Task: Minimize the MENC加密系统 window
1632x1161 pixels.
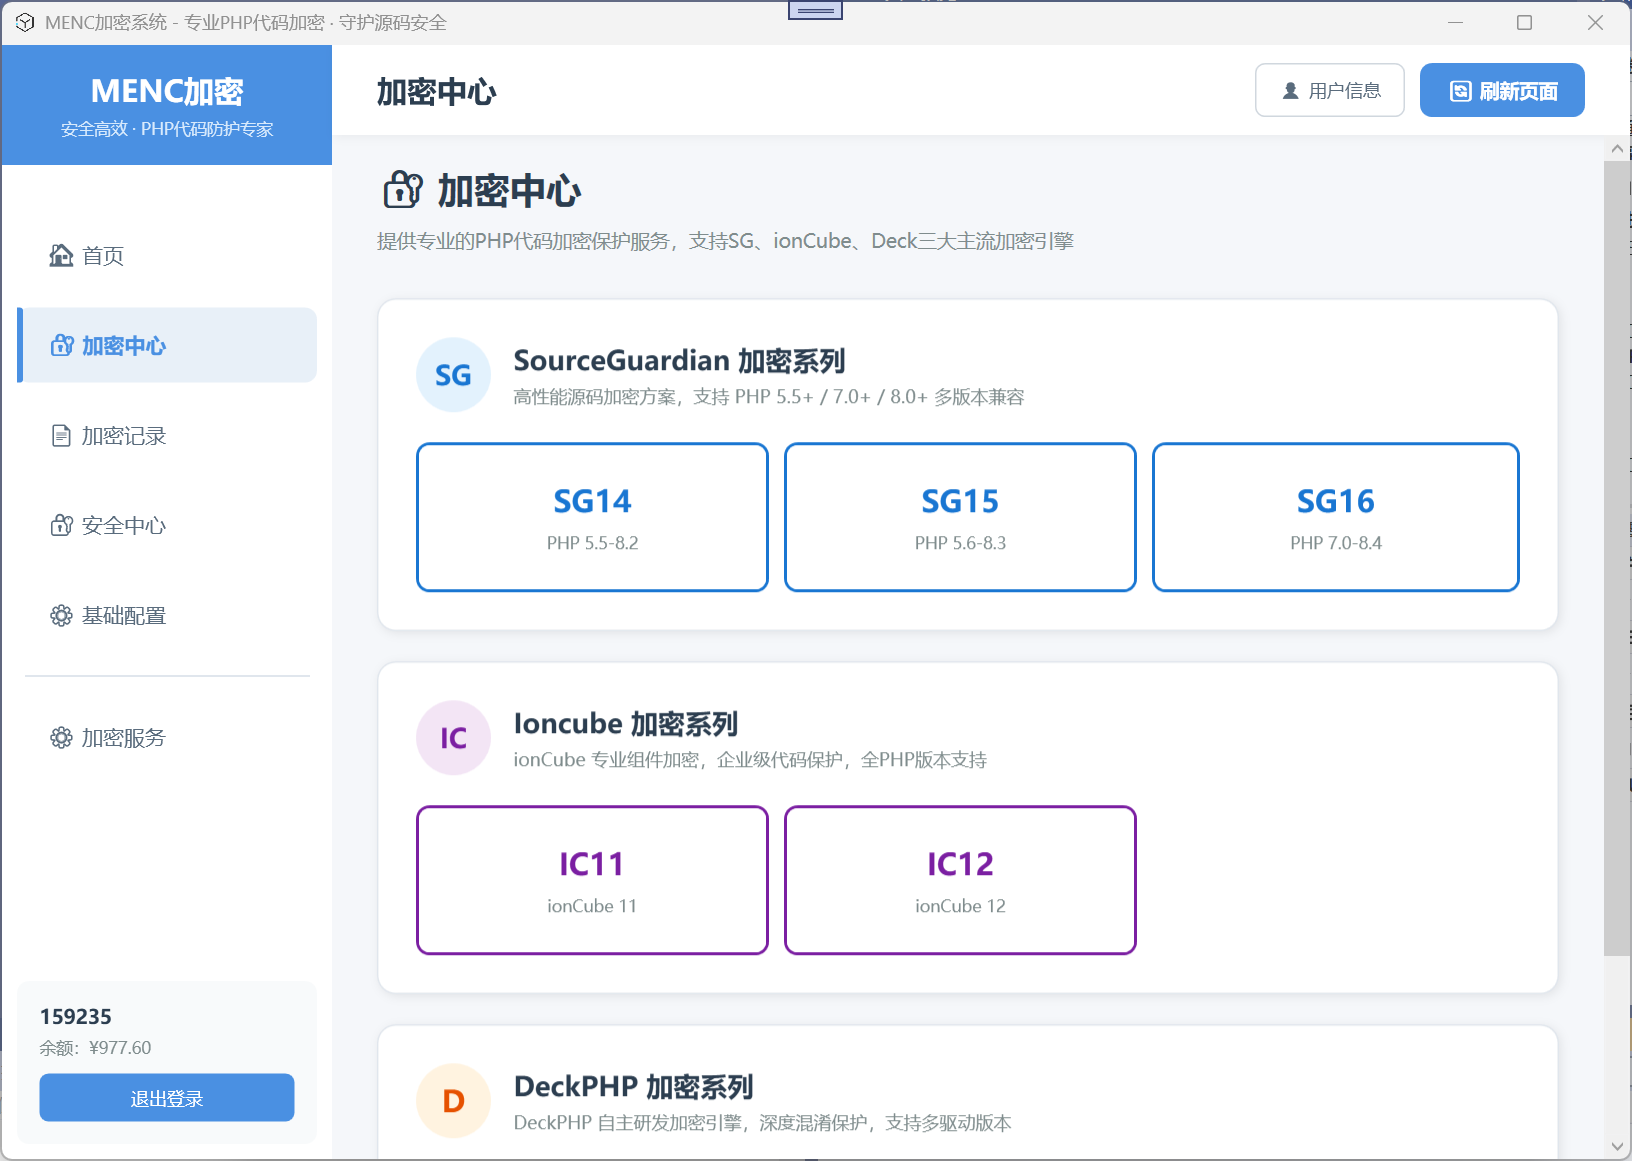Action: point(1455,22)
